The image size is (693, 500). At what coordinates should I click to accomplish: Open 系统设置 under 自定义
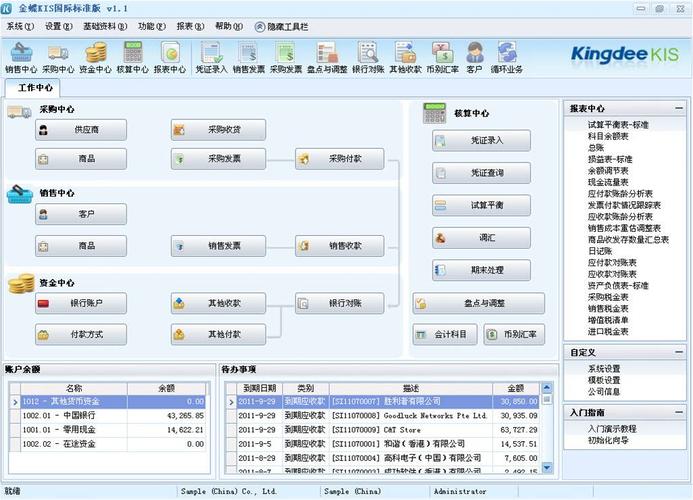[604, 369]
